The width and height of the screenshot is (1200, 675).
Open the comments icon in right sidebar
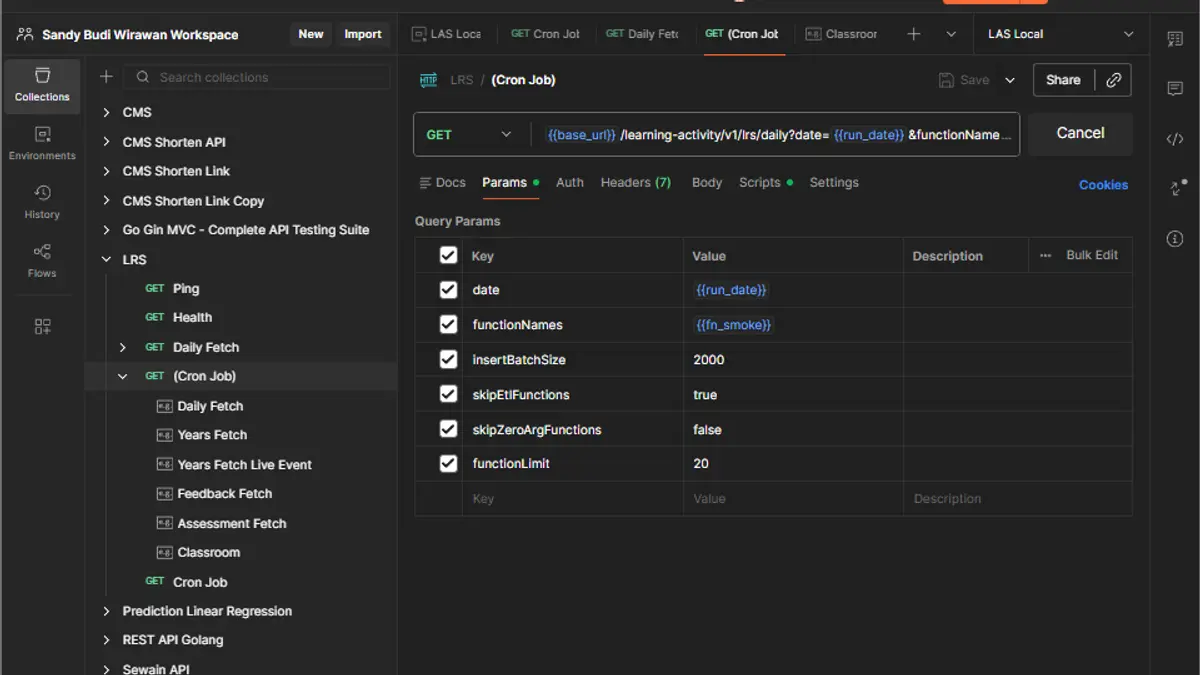(1175, 89)
